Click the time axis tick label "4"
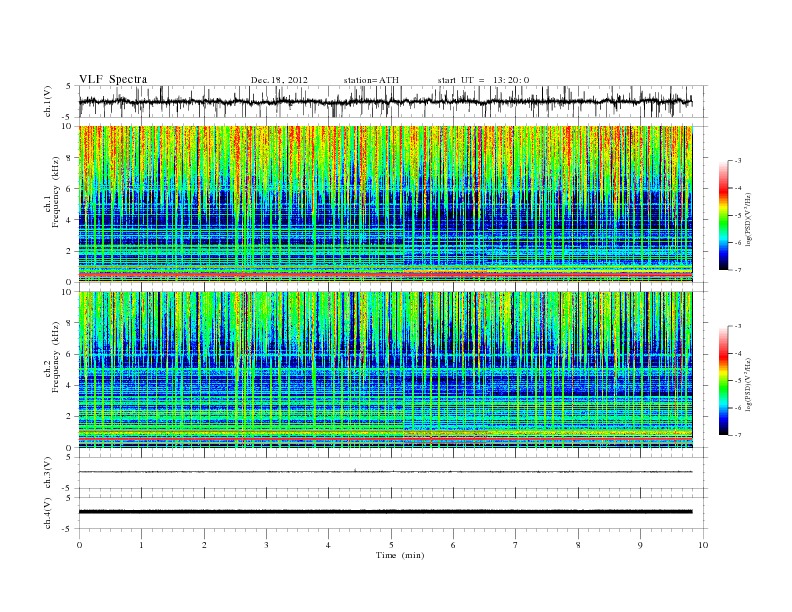This screenshot has width=792, height=612. click(328, 545)
